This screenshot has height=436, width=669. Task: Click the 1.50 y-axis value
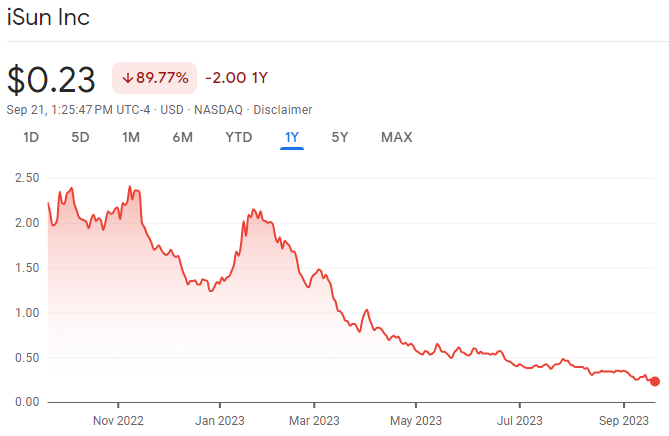pyautogui.click(x=27, y=268)
